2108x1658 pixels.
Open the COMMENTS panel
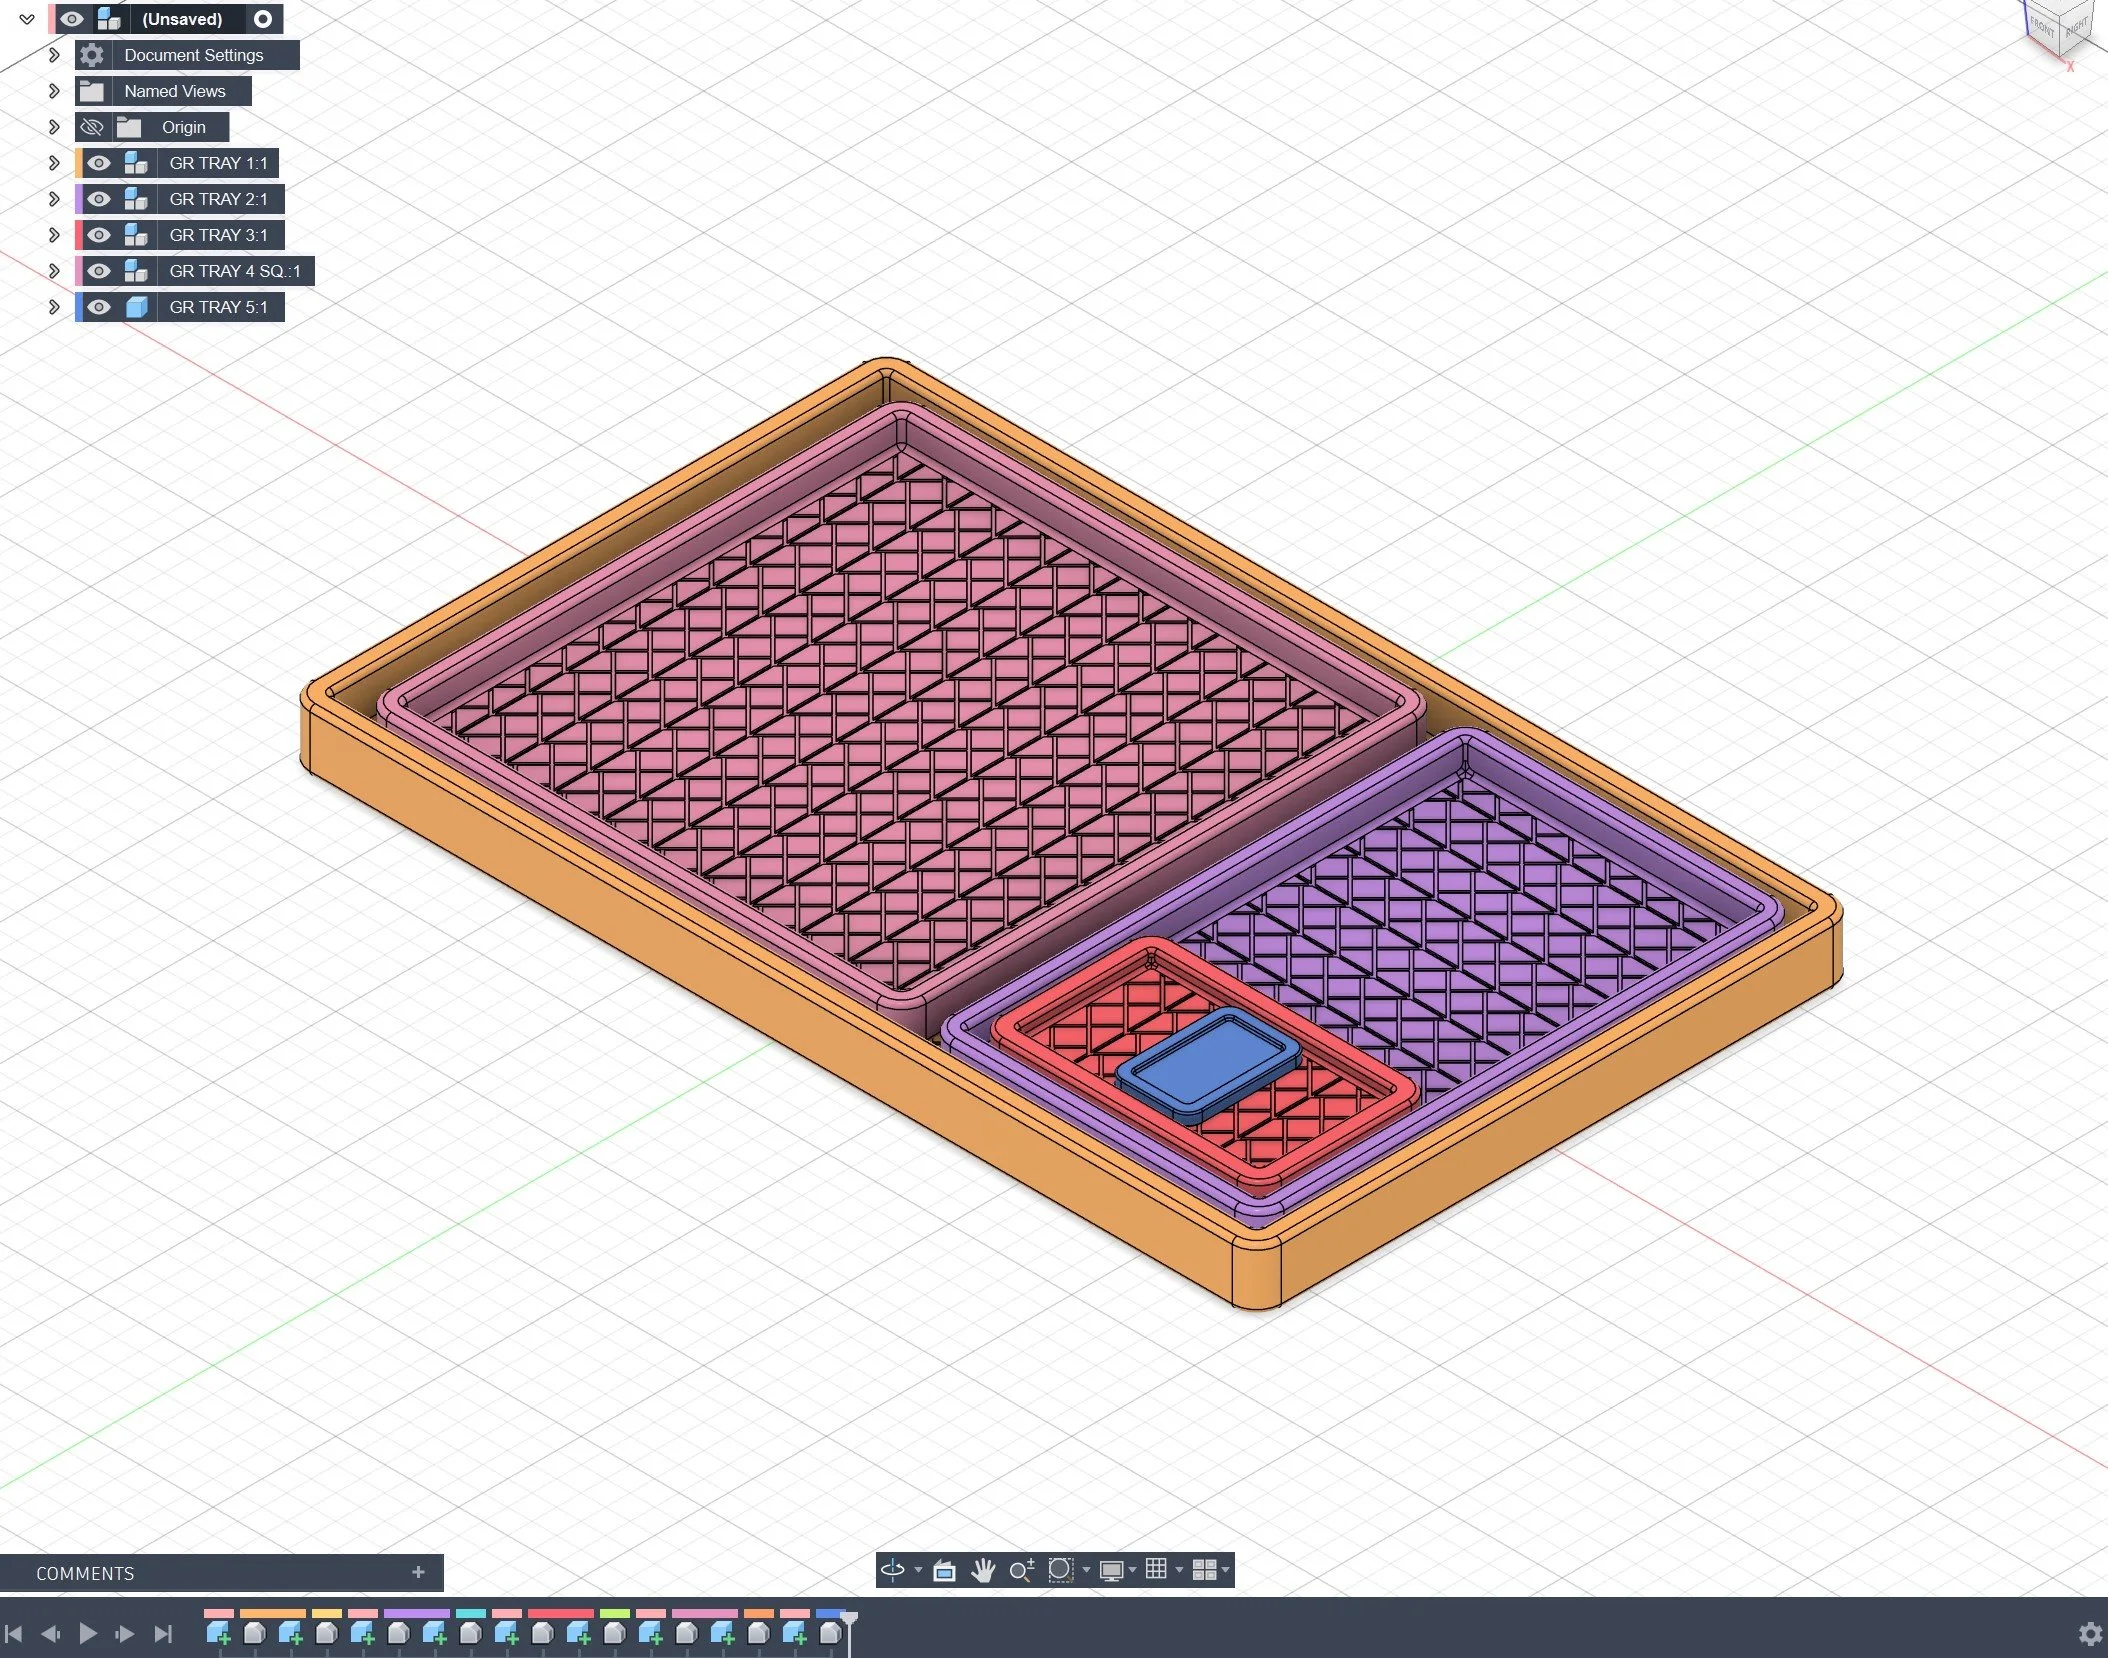pyautogui.click(x=85, y=1573)
